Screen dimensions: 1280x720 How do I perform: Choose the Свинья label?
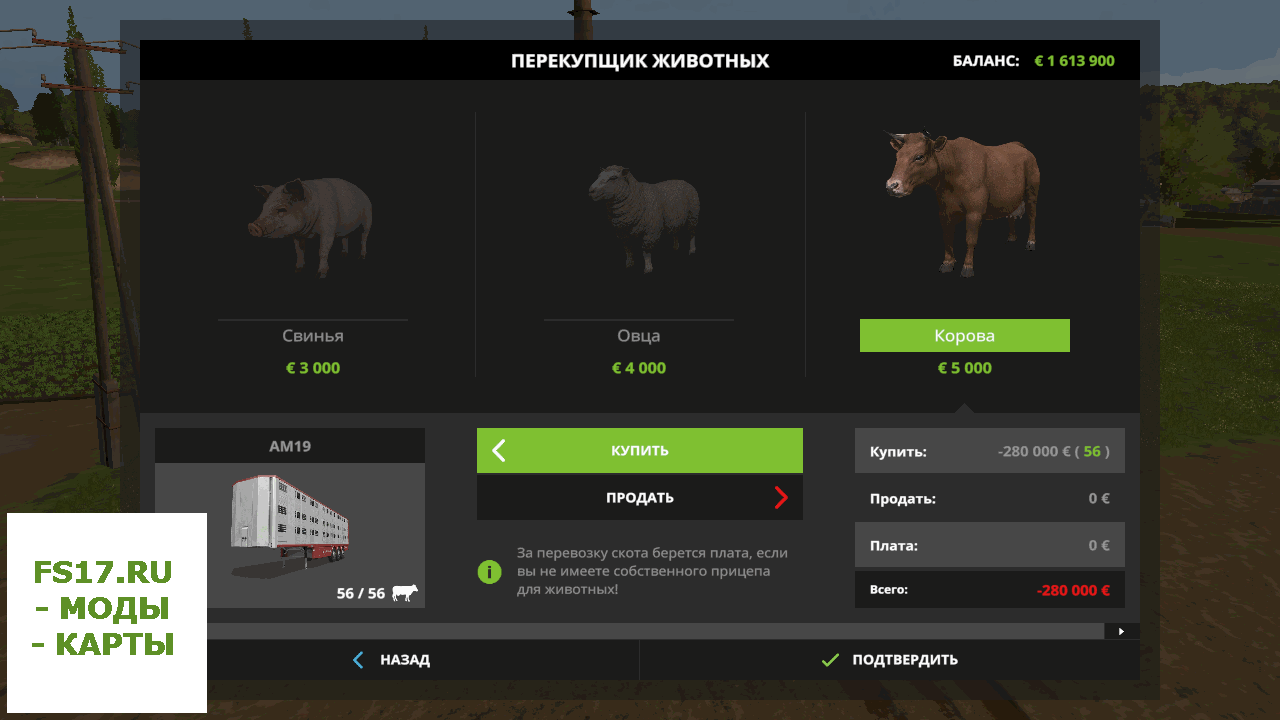(x=313, y=336)
